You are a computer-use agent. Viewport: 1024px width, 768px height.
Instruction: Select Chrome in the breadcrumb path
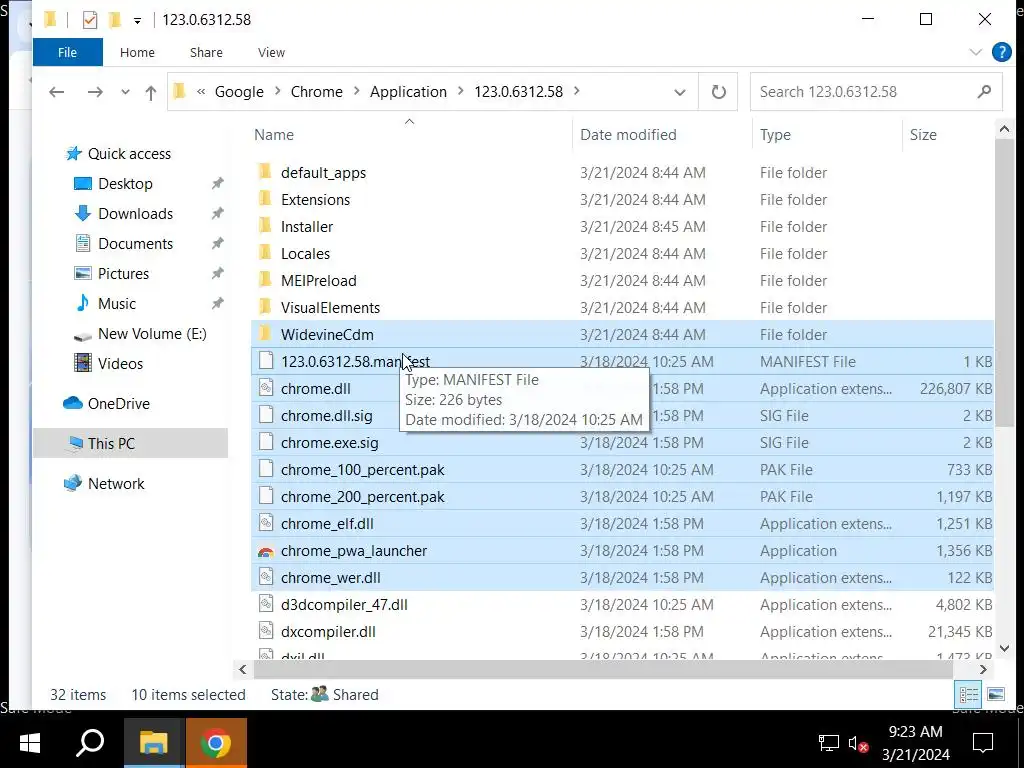tap(316, 92)
